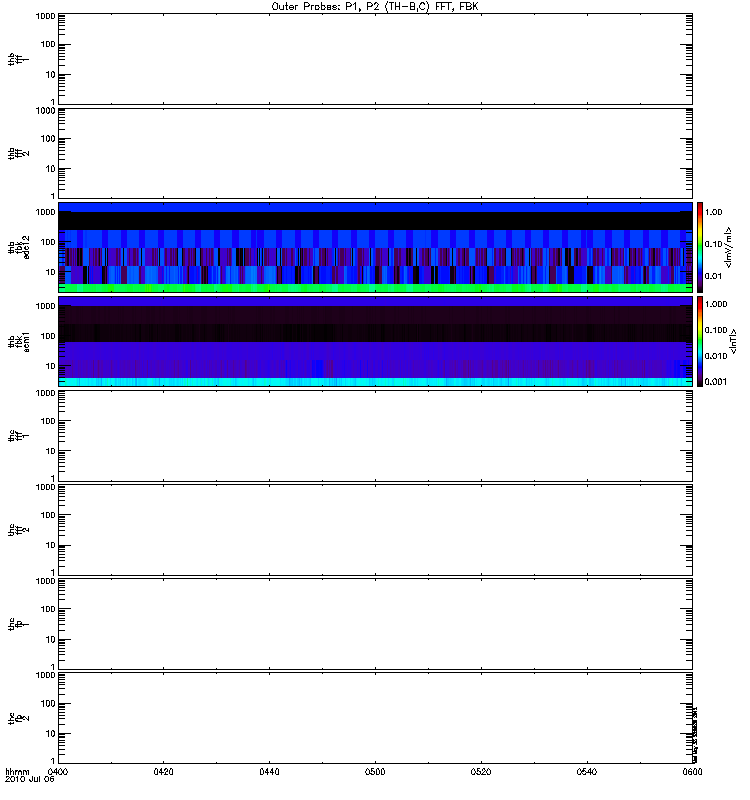Click the '1.00' value on mV/m color bar
This screenshot has height=800, width=750.
pos(714,212)
